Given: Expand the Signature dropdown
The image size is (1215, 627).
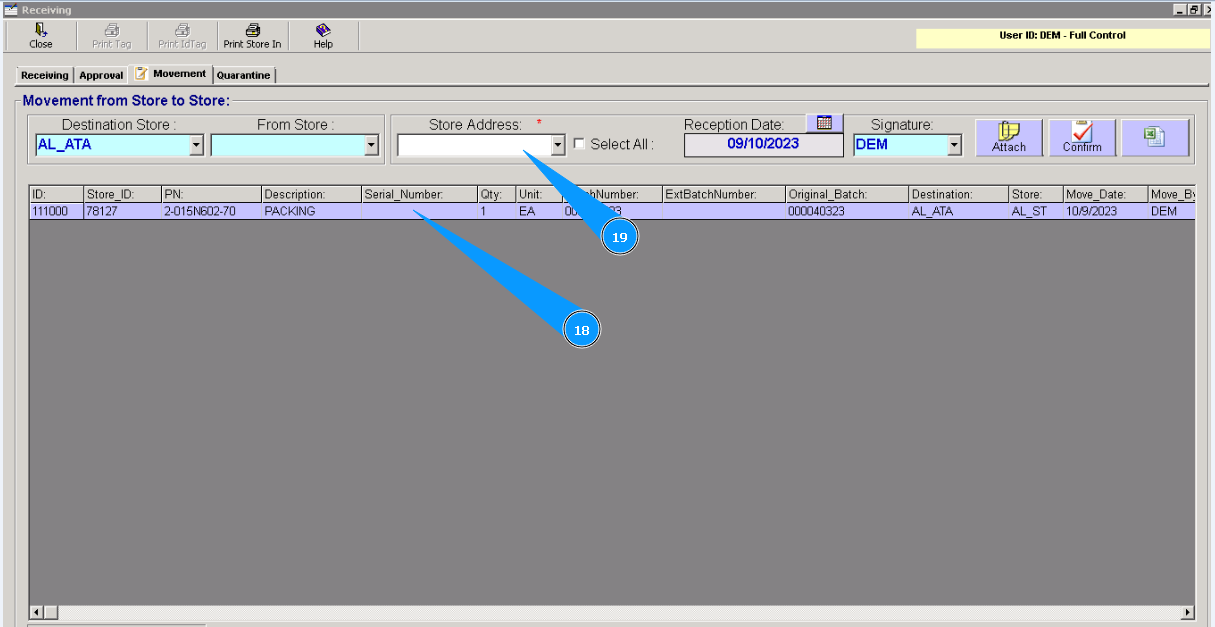Looking at the screenshot, I should coord(954,145).
